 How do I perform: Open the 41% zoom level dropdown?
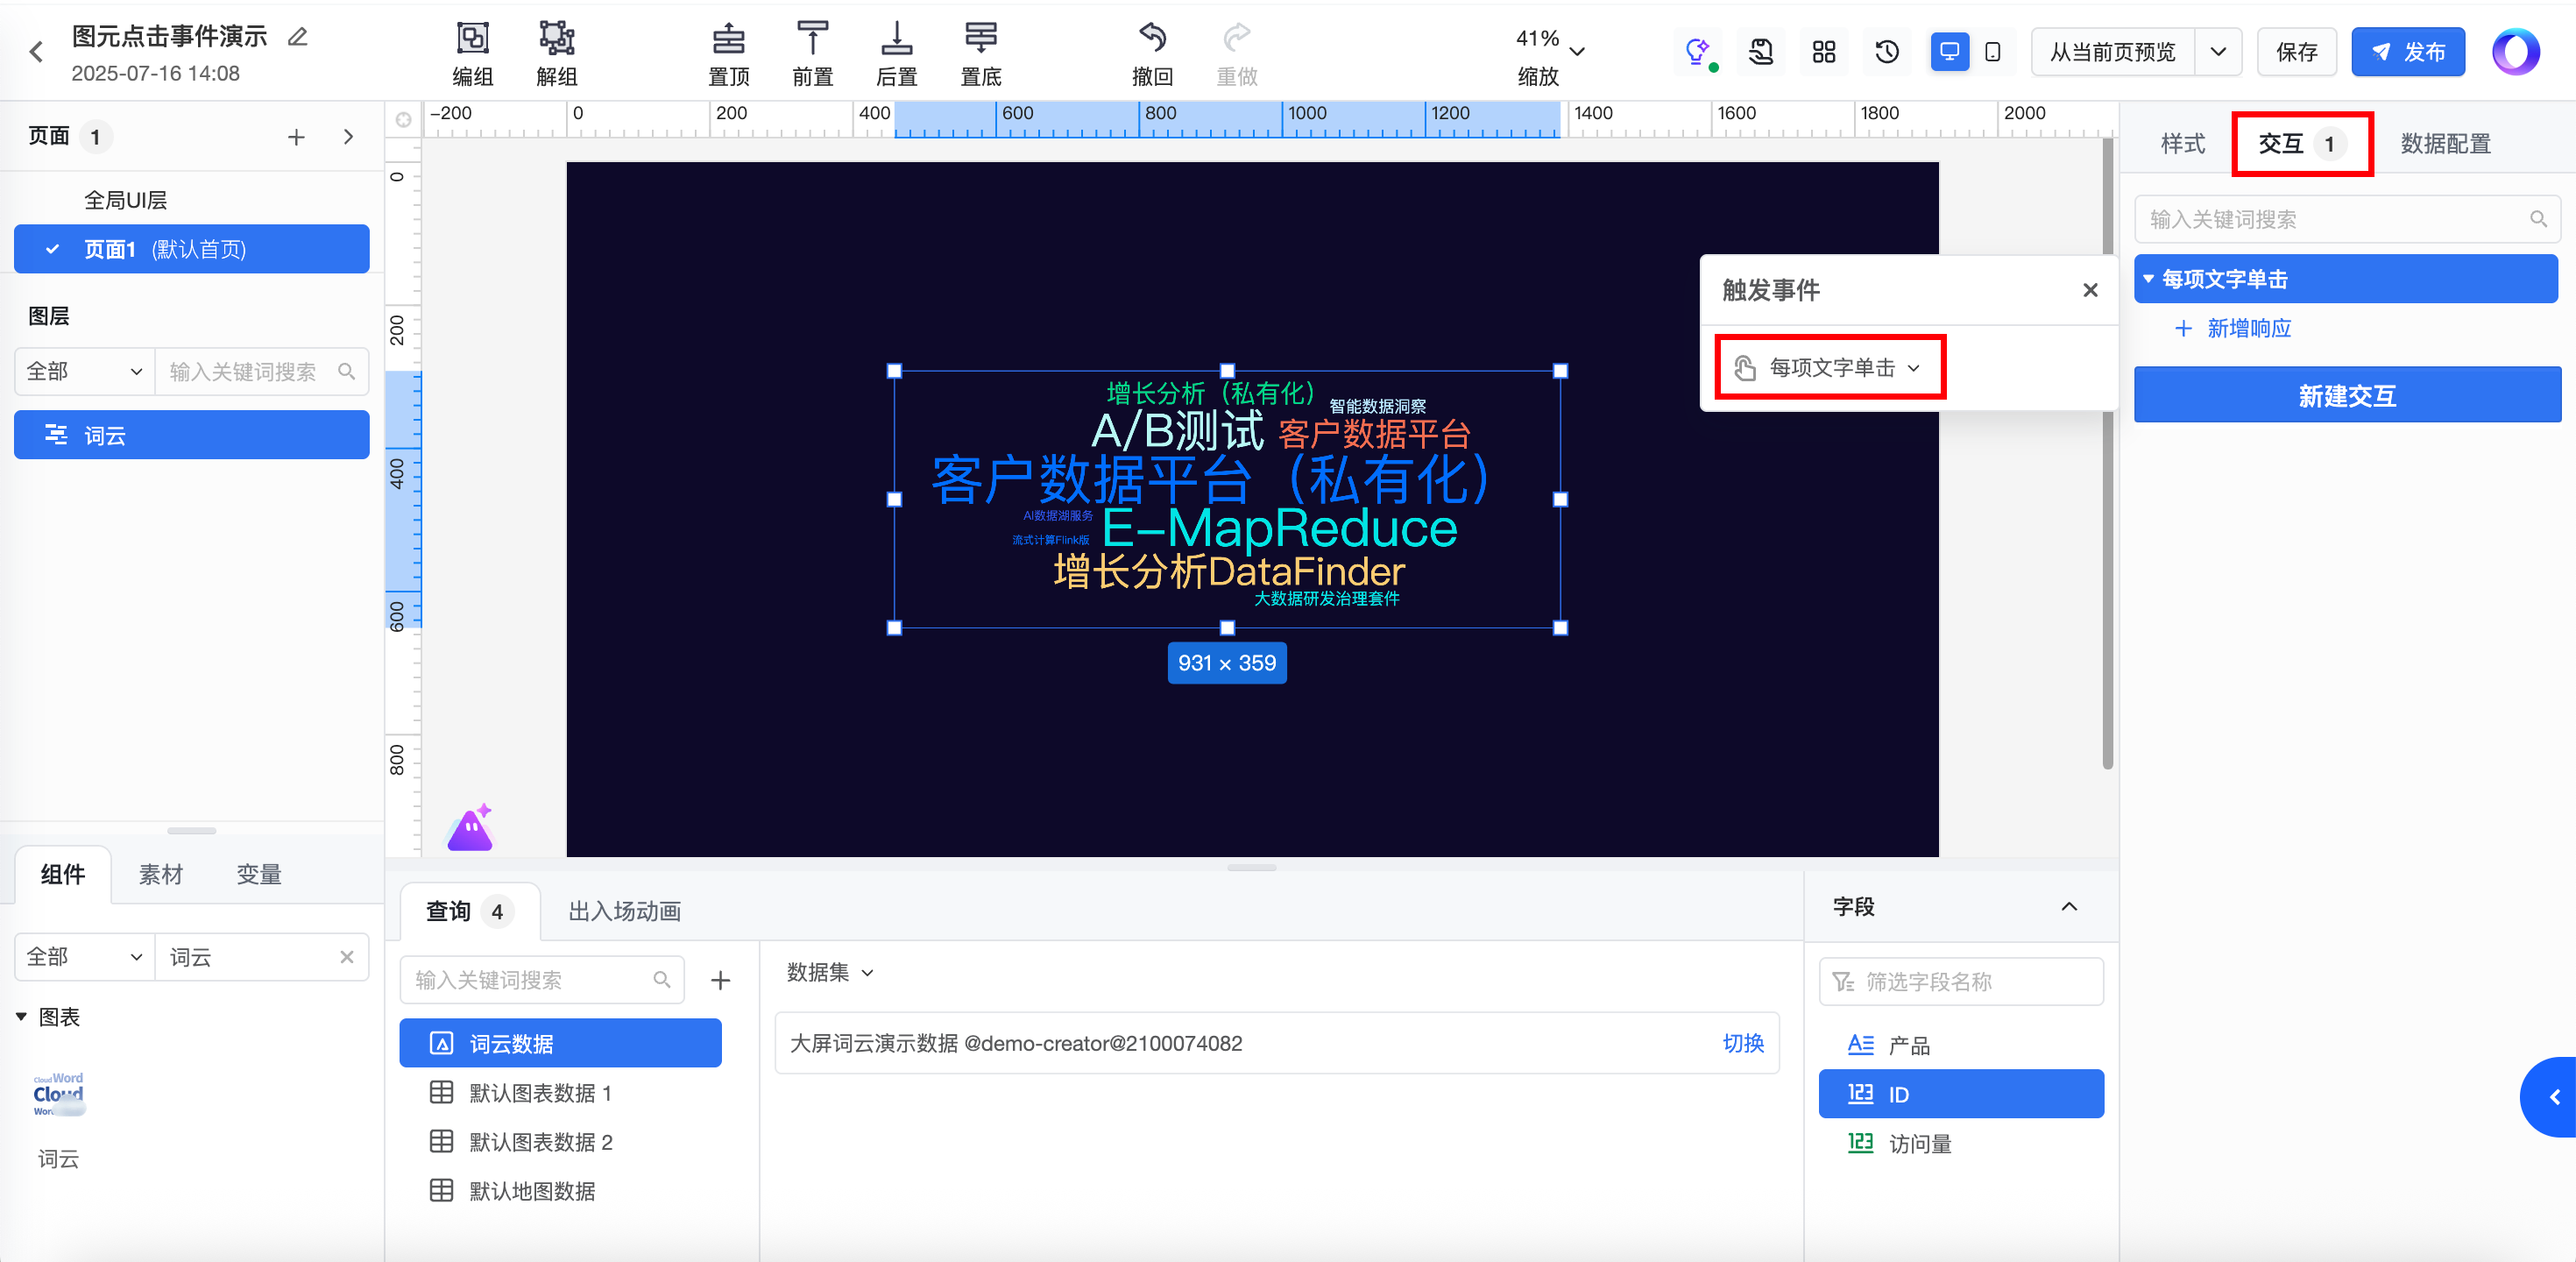pos(1577,52)
